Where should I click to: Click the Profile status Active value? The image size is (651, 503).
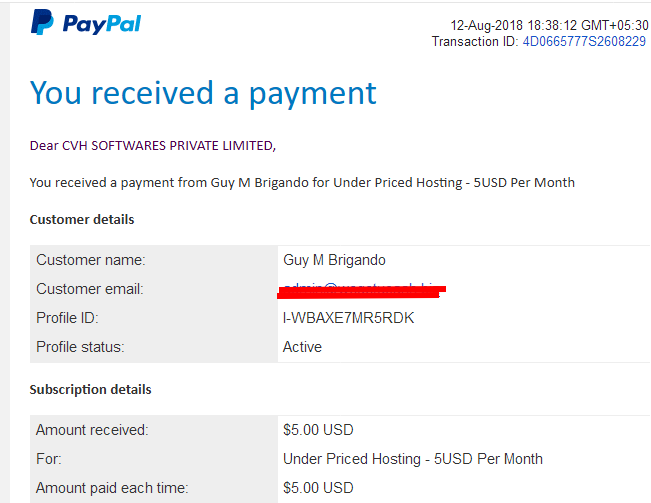pos(302,347)
